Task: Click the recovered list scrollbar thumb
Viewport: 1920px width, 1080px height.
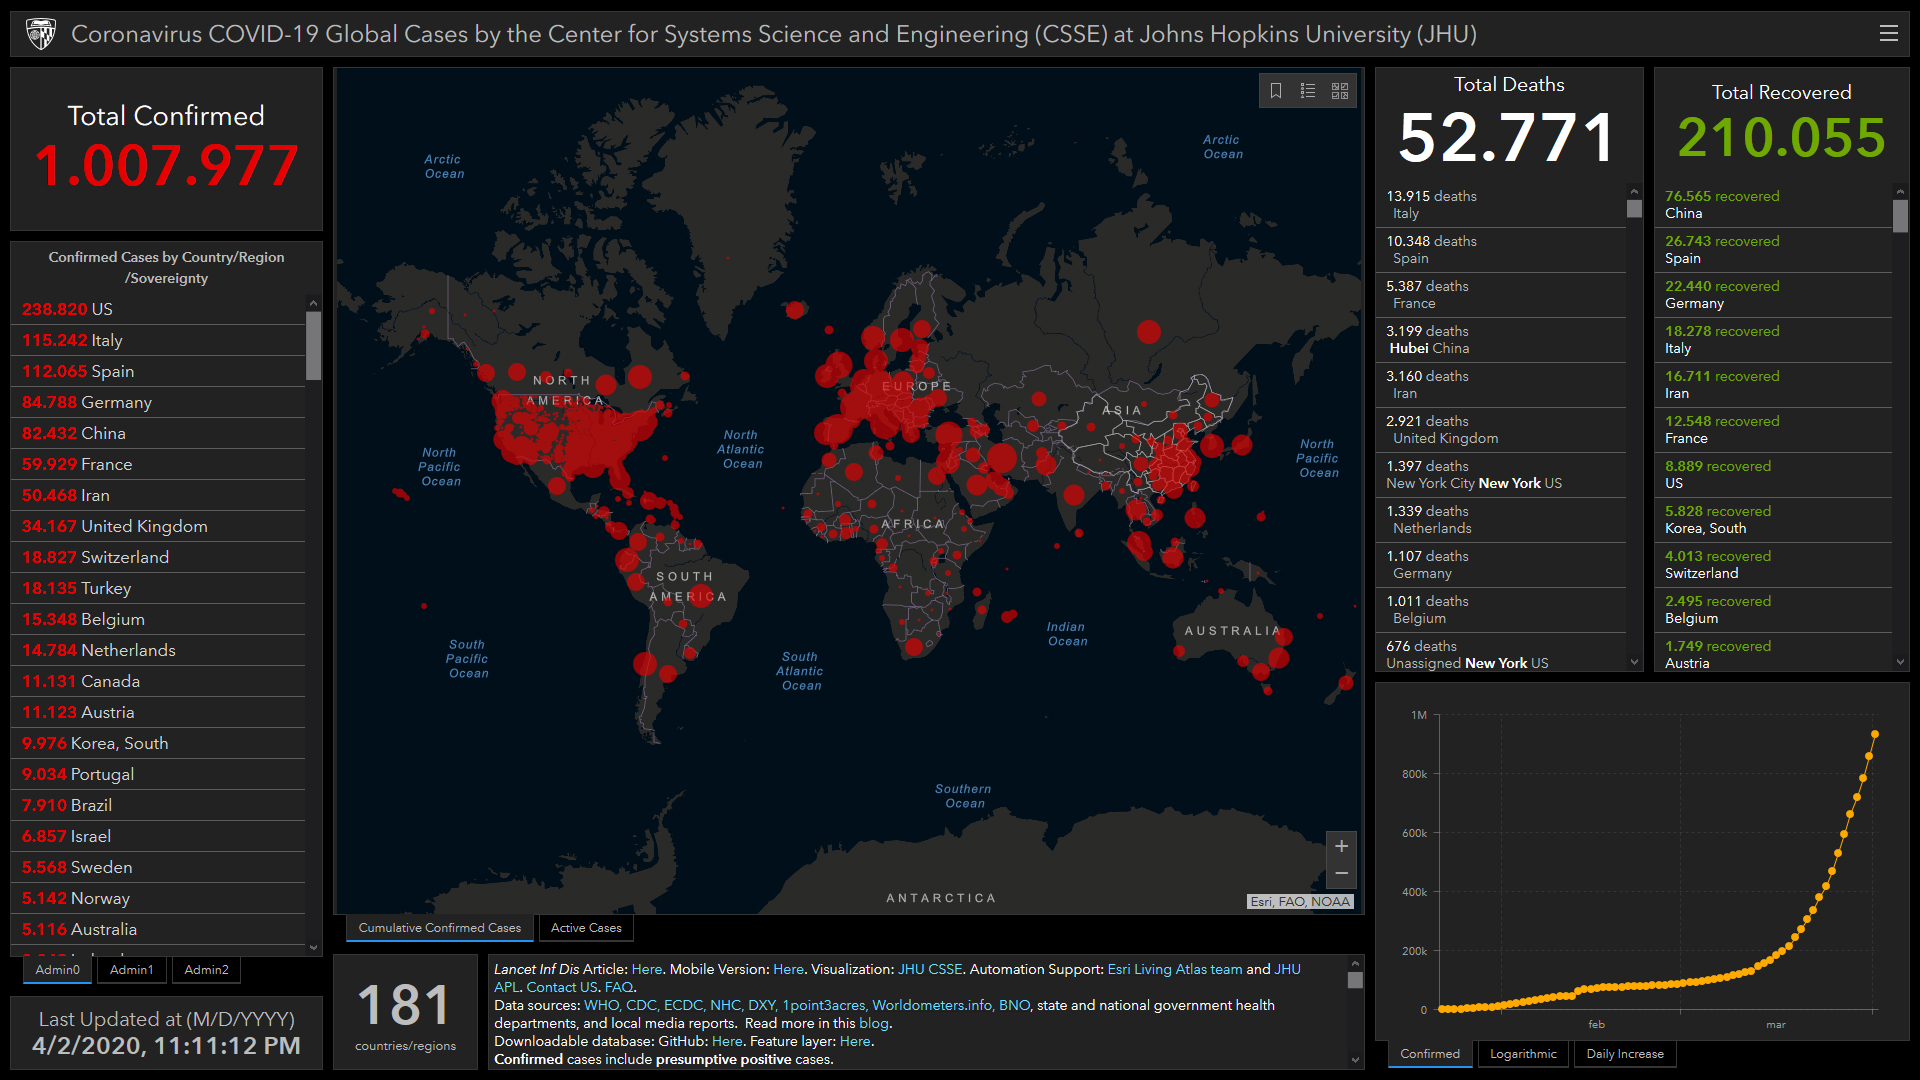Action: click(1900, 216)
